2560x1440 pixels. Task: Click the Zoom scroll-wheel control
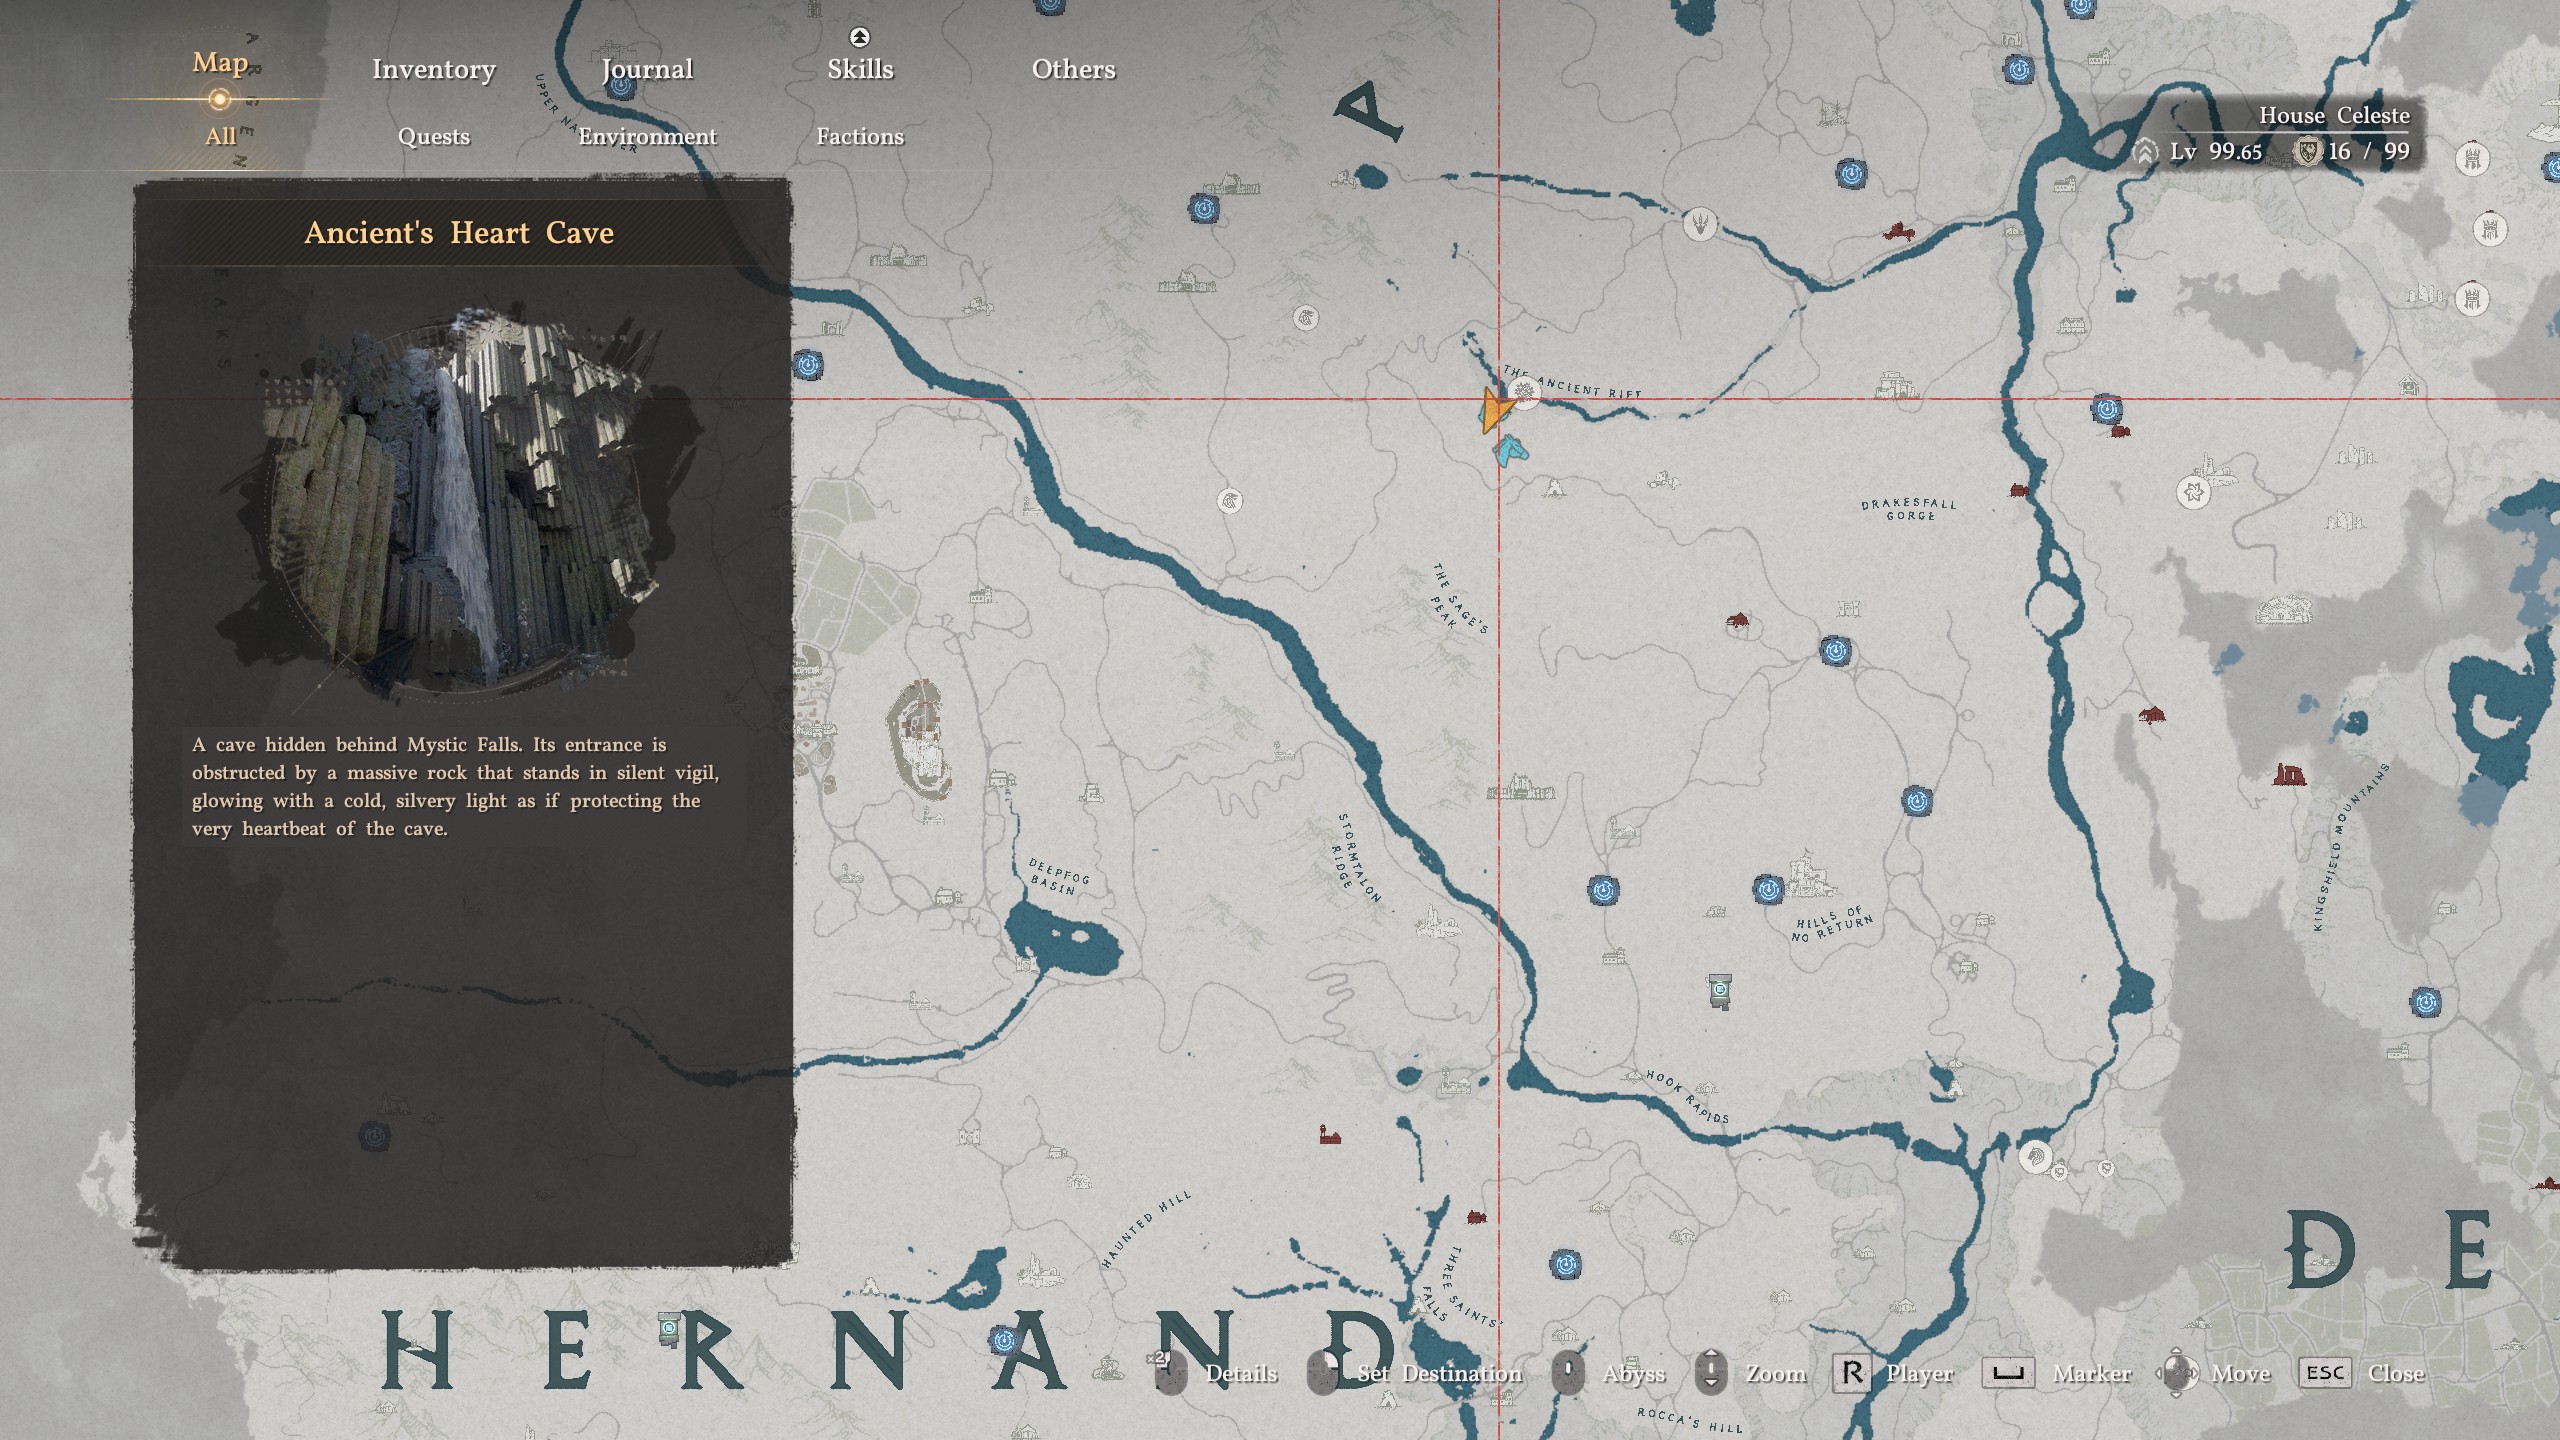click(1711, 1374)
